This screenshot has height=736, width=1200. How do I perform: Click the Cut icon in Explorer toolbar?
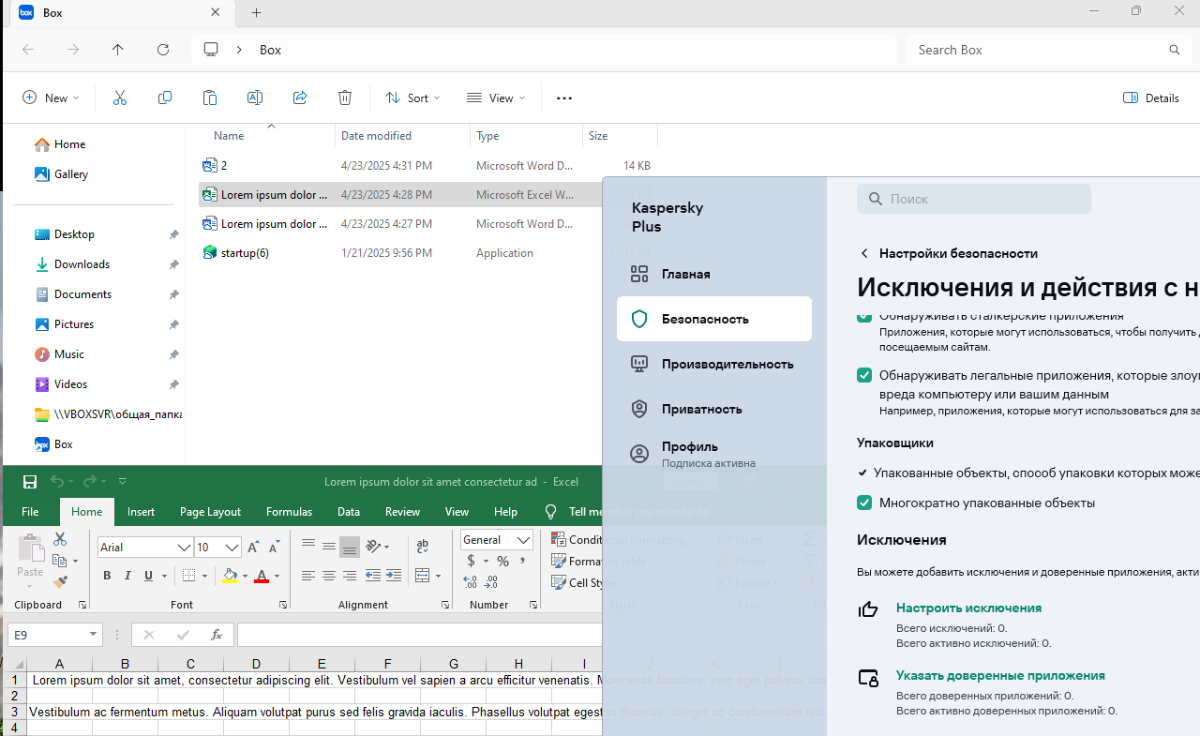tap(120, 98)
